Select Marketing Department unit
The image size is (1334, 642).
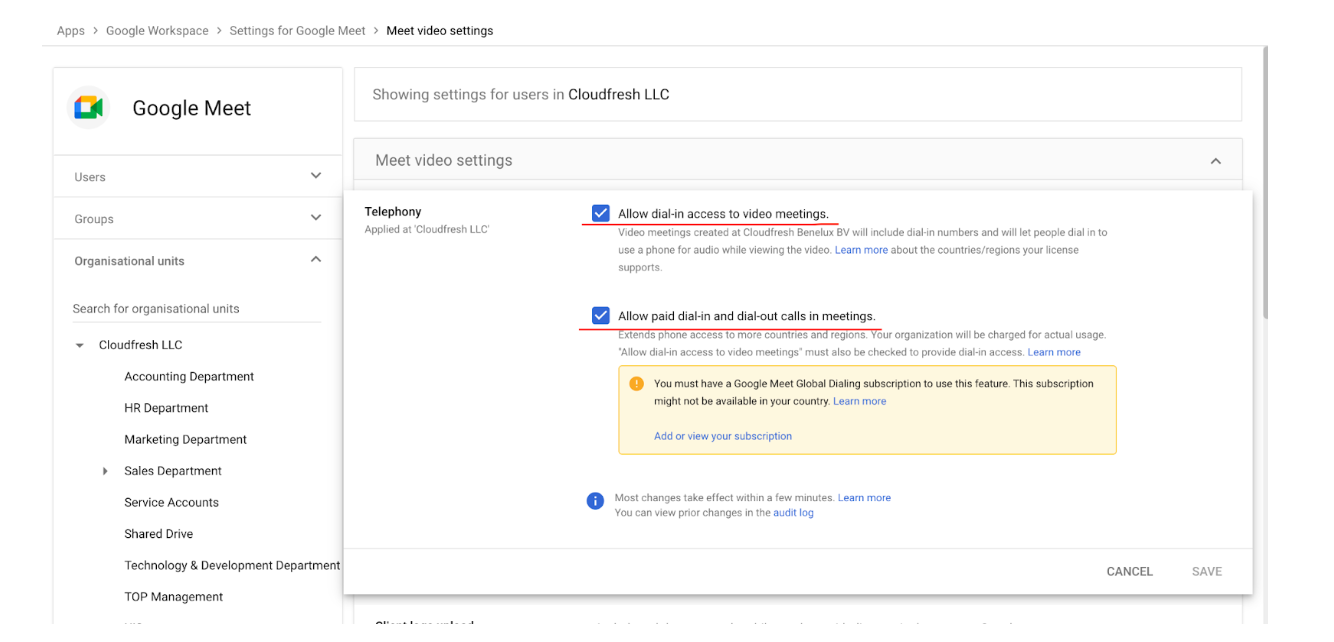pyautogui.click(x=185, y=440)
